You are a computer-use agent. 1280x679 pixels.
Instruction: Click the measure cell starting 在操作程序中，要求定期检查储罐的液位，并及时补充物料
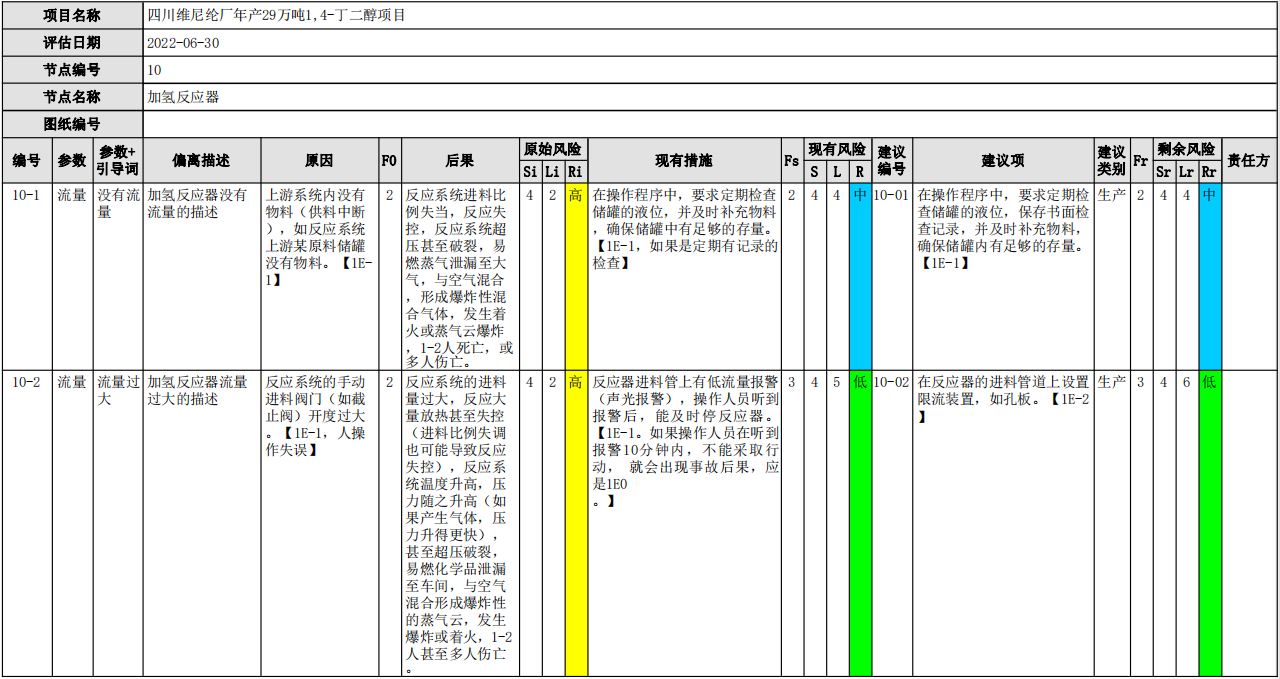pyautogui.click(x=684, y=276)
